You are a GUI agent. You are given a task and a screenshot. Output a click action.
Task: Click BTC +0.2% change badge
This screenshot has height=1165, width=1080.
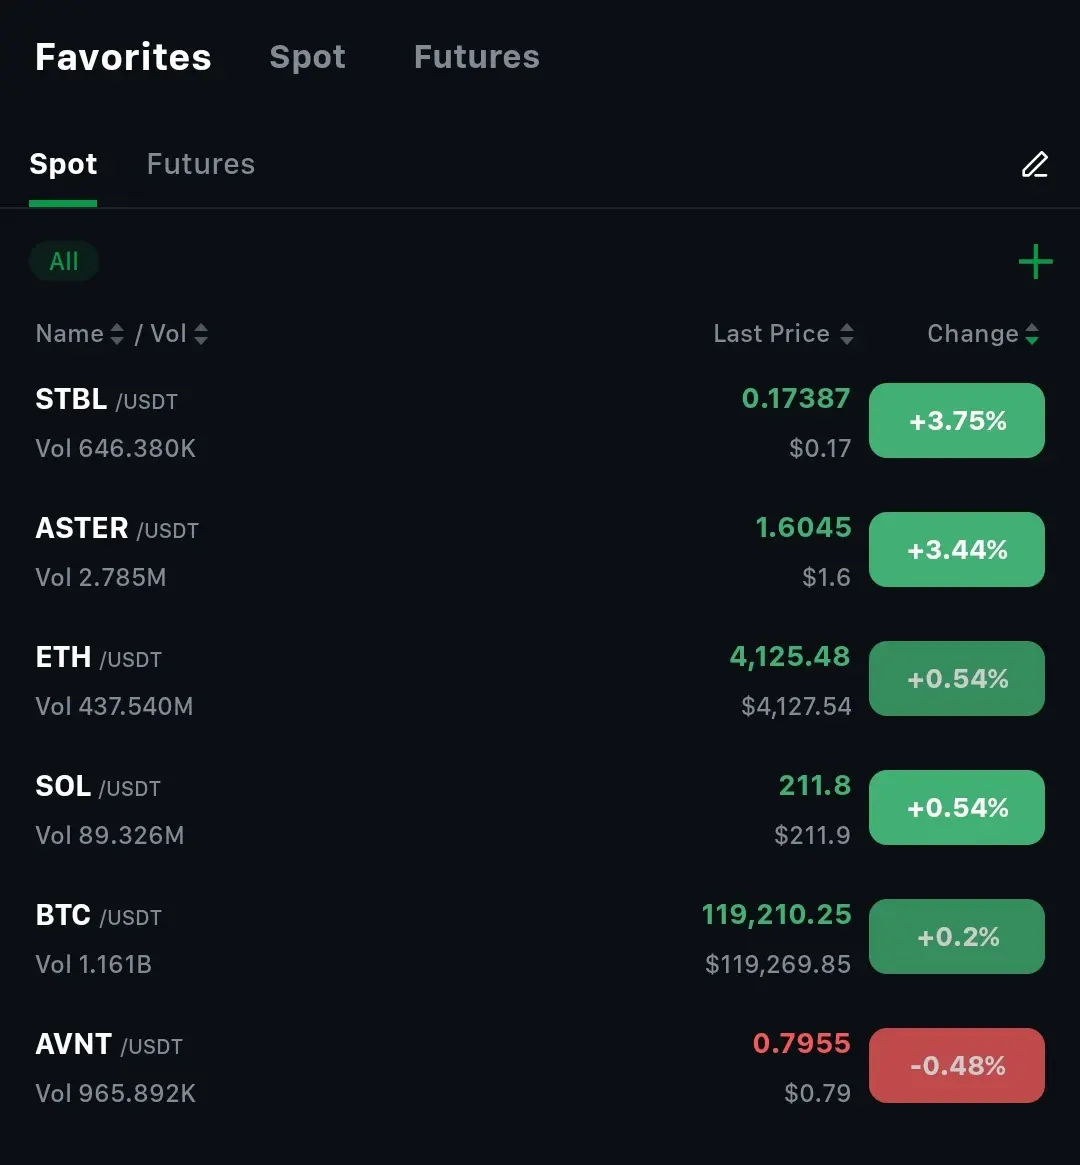(x=956, y=937)
